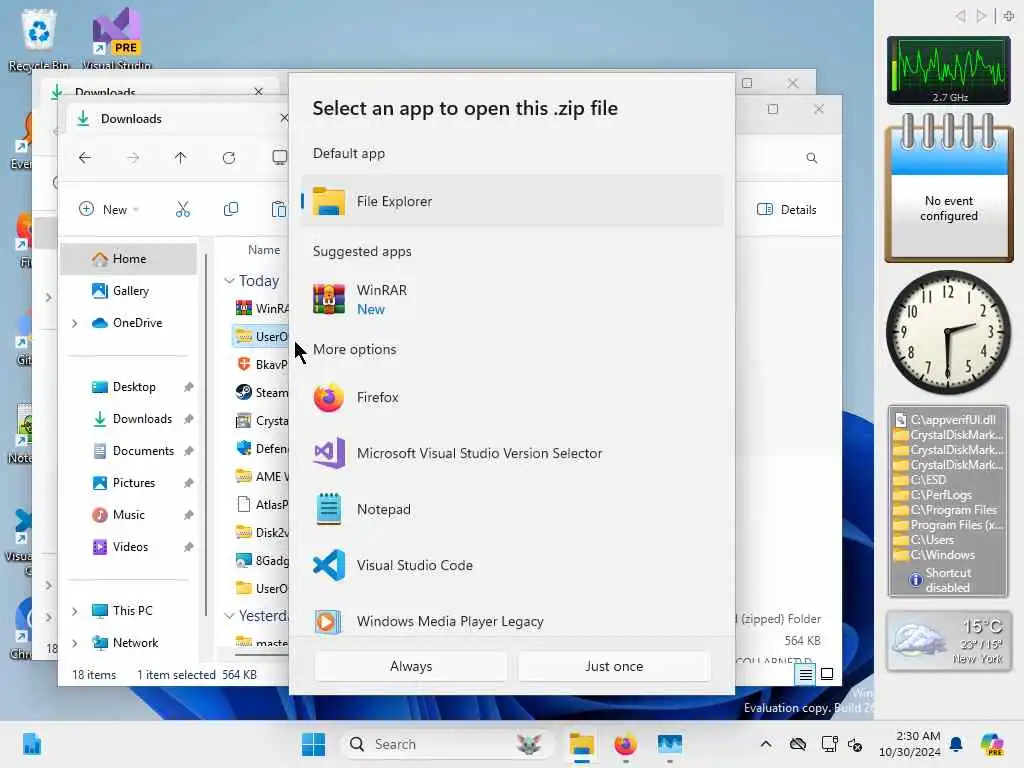Pick Firefox to open the zip file
The height and width of the screenshot is (768, 1024).
pos(513,397)
